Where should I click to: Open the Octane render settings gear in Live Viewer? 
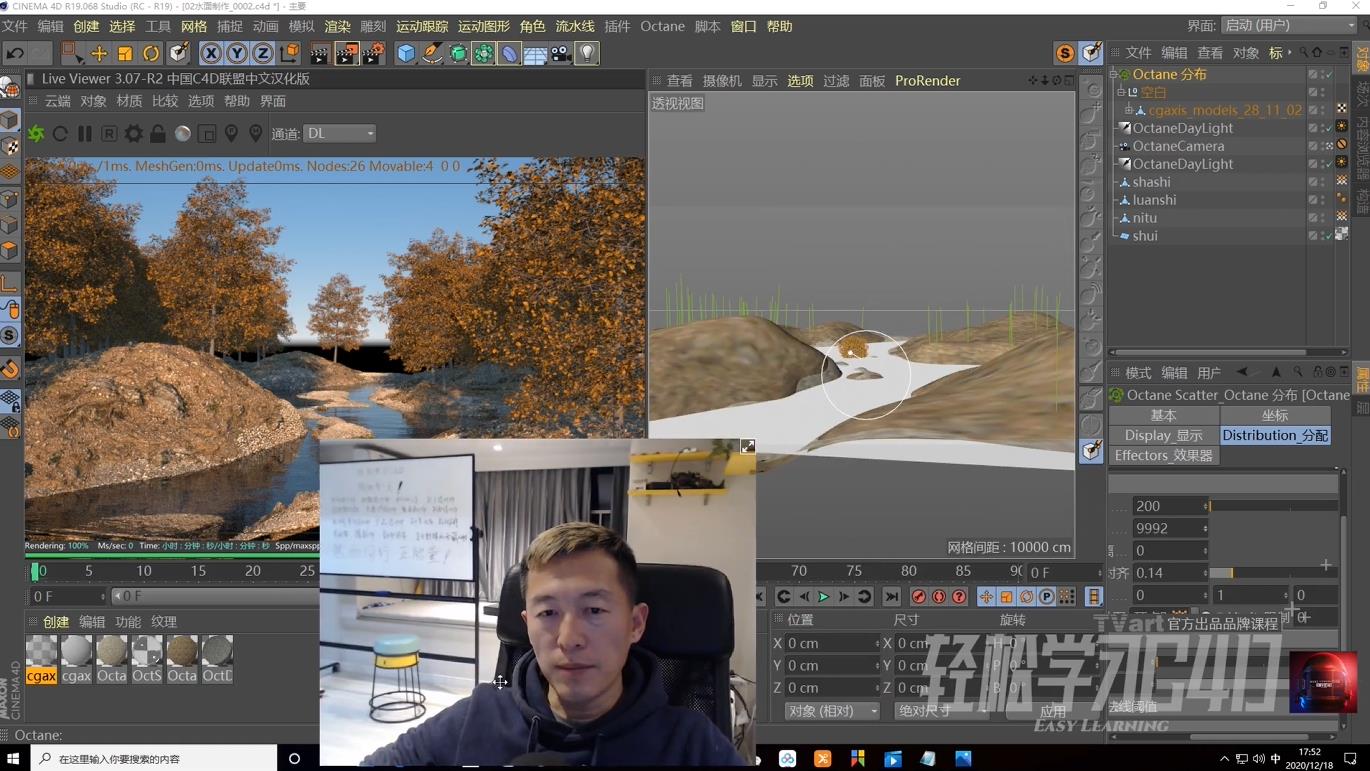(x=133, y=133)
